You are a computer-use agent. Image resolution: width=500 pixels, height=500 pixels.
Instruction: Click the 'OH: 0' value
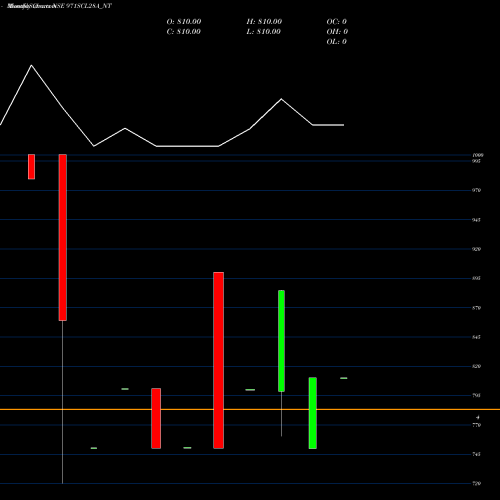[337, 32]
